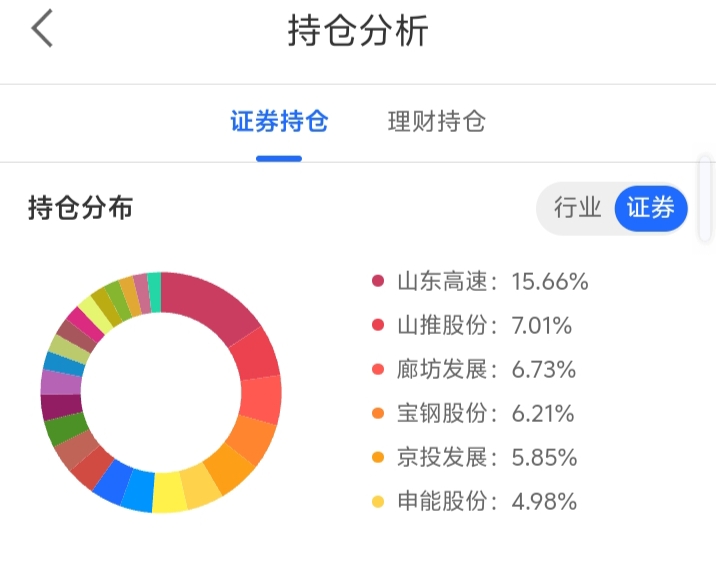716x572 pixels.
Task: Click the 申能股份 yellow legend dot
Action: pos(378,502)
